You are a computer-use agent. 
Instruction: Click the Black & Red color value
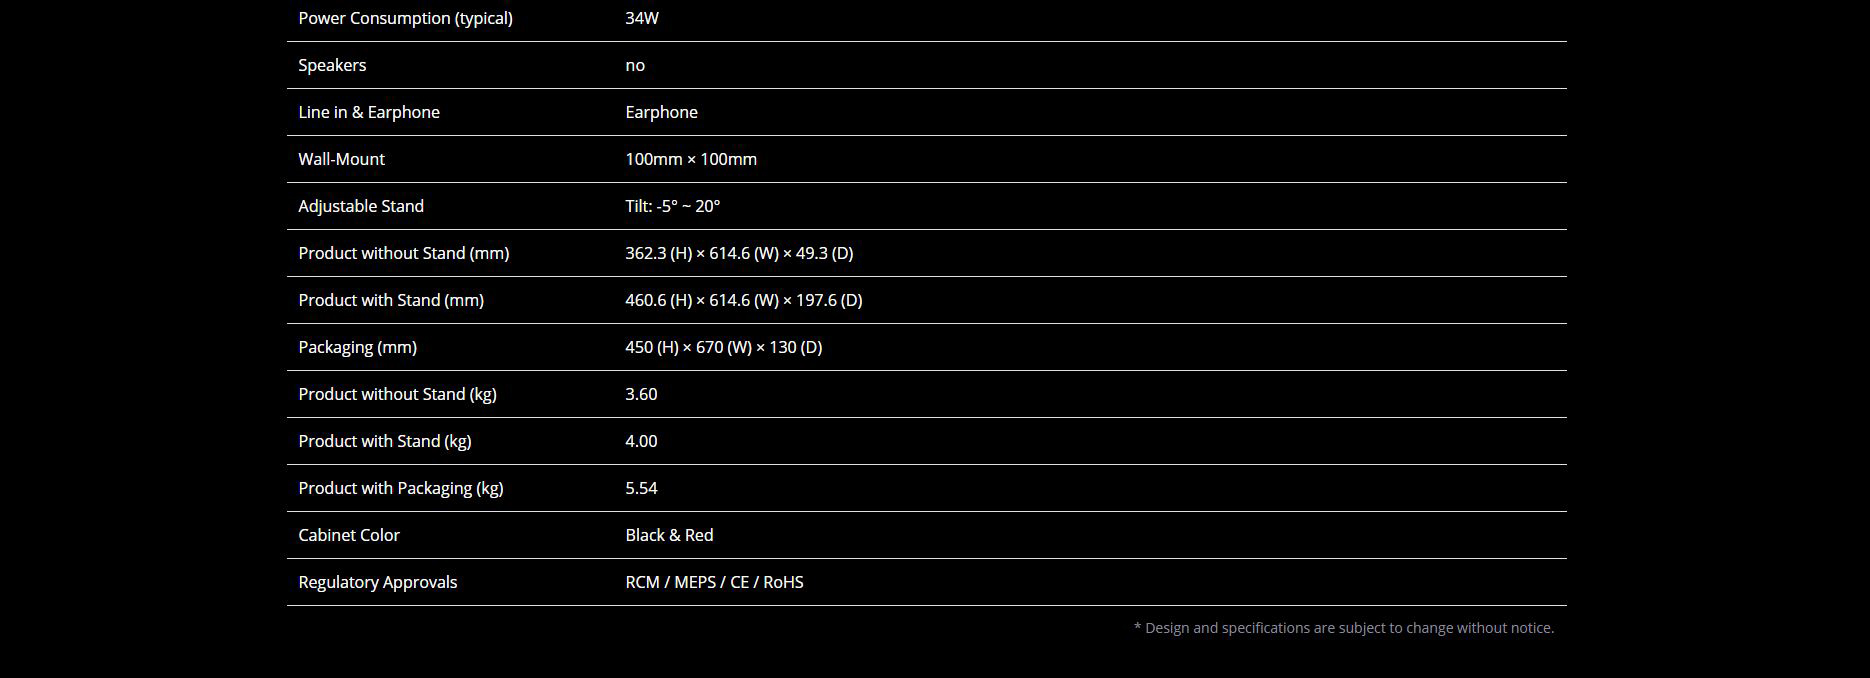coord(669,535)
